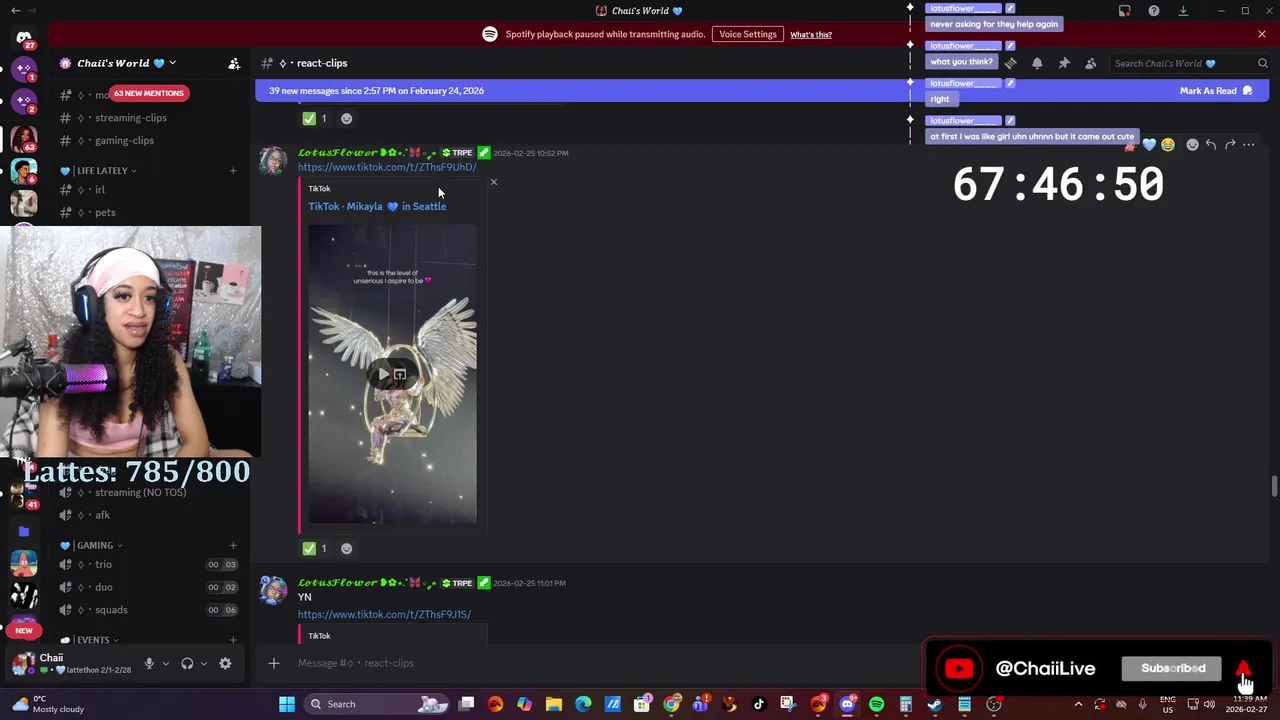The height and width of the screenshot is (720, 1280).
Task: Toggle checkmark reaction under the Seattle TikTok embed
Action: coord(314,548)
